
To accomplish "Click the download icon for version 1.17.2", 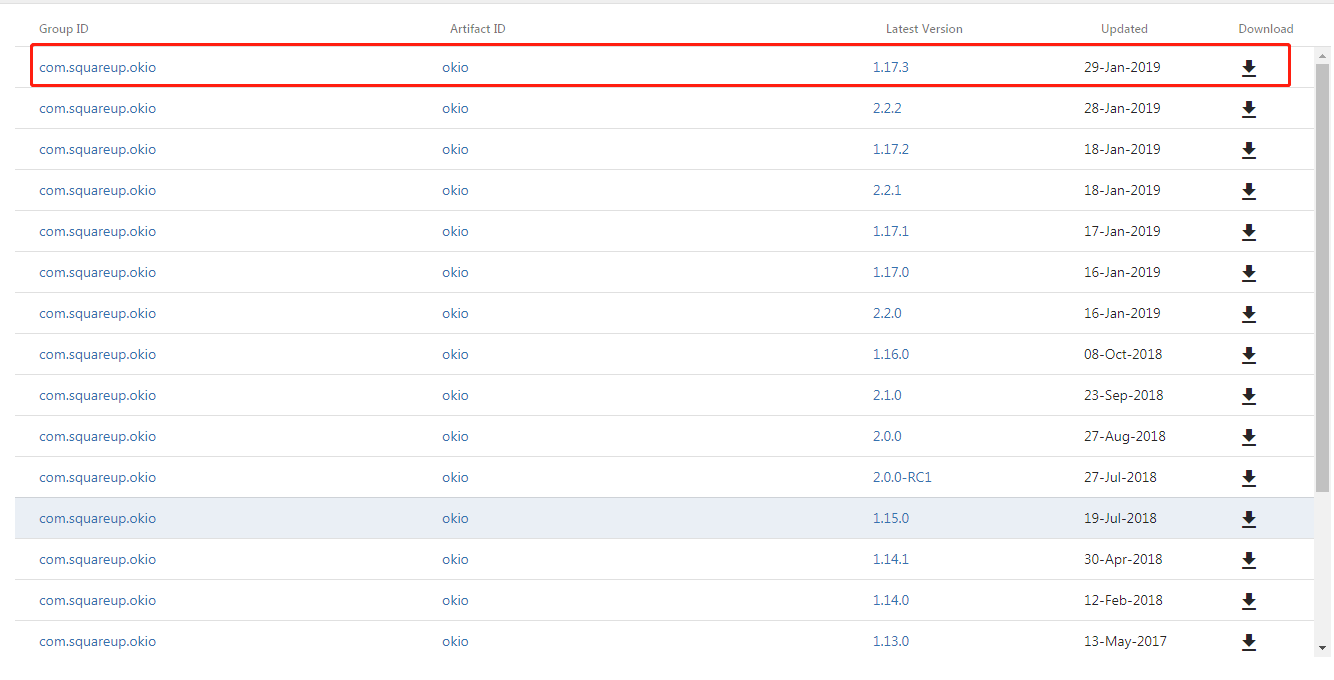I will (x=1248, y=150).
